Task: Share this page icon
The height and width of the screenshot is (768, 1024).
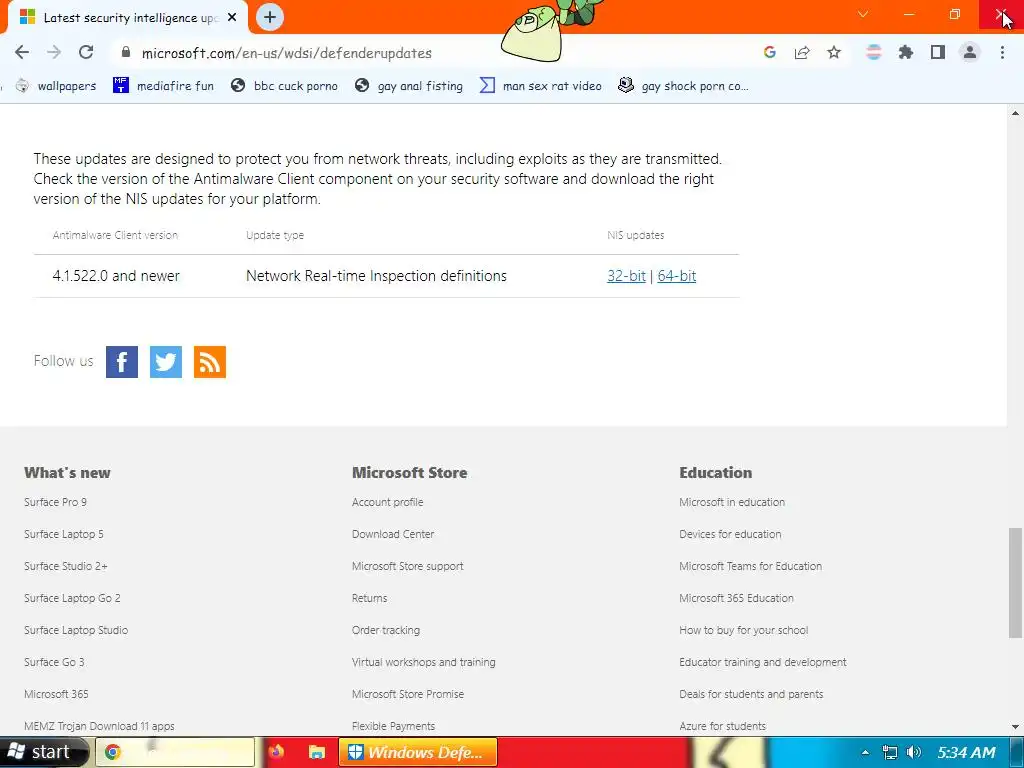Action: (x=802, y=53)
